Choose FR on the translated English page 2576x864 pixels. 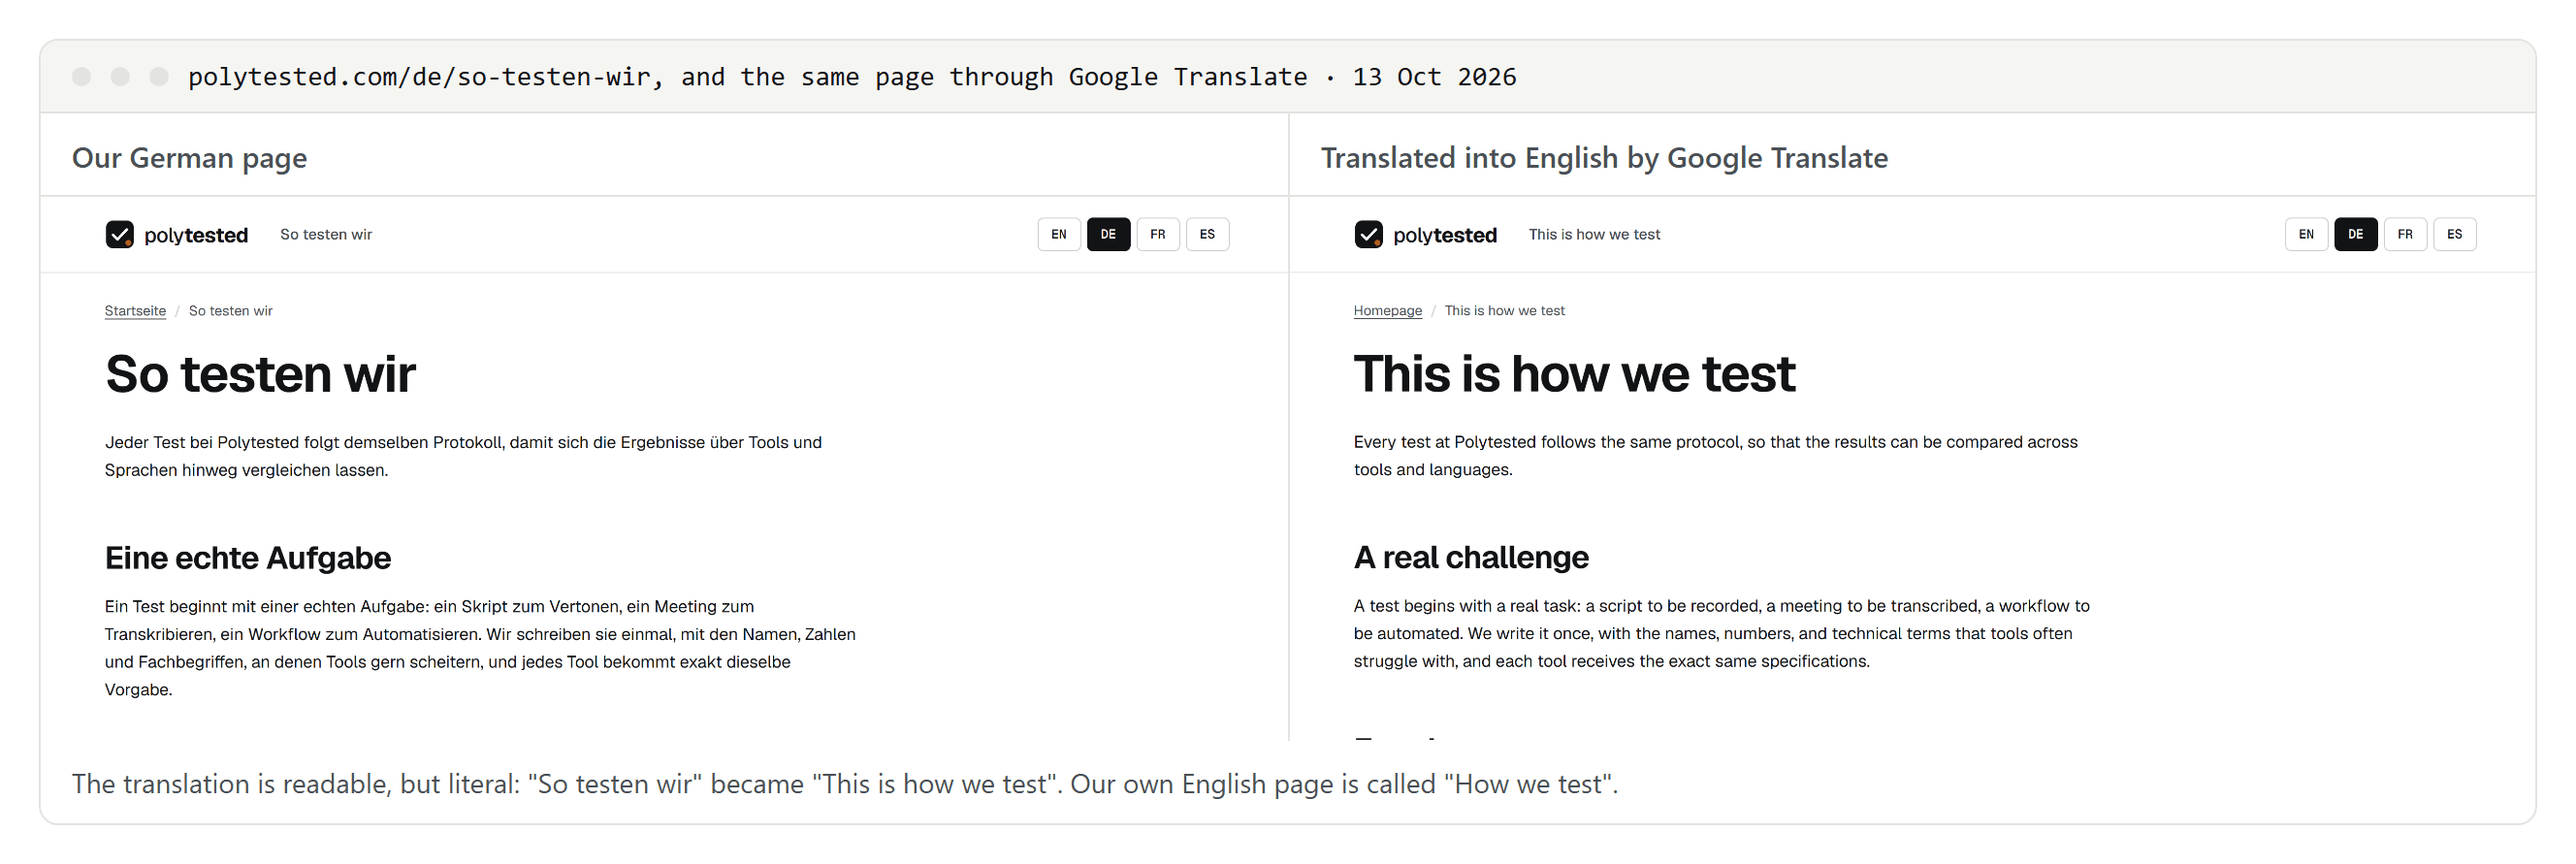[x=2405, y=235]
